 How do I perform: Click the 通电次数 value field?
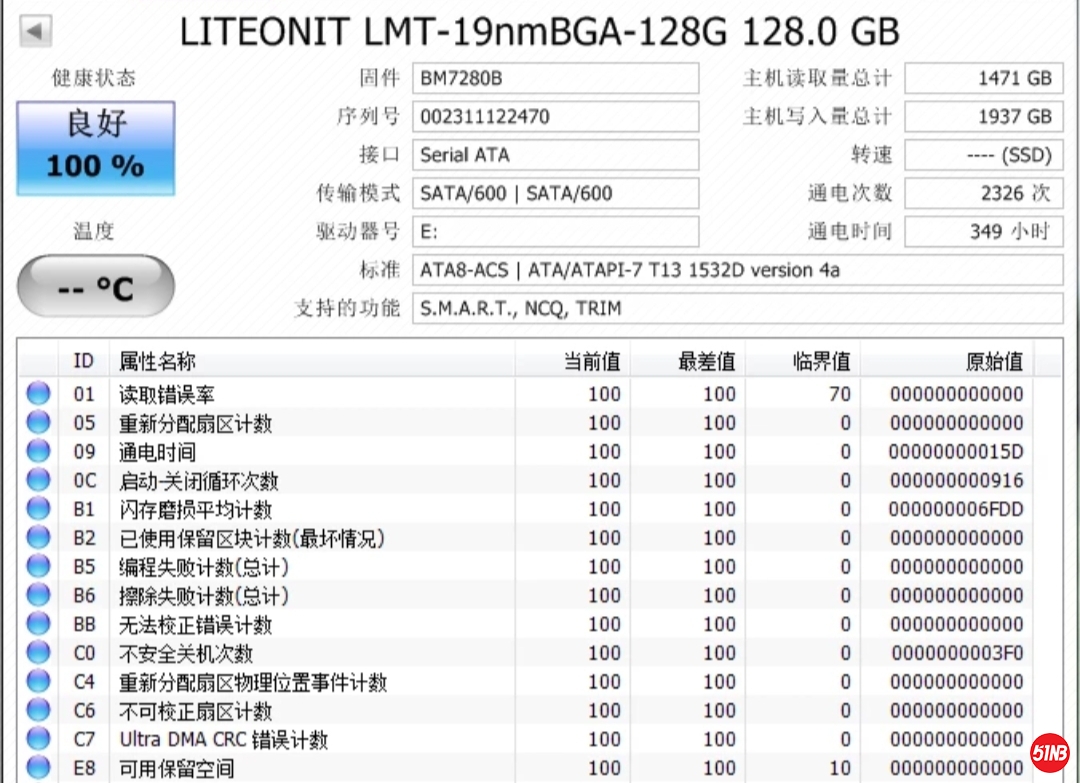point(983,193)
